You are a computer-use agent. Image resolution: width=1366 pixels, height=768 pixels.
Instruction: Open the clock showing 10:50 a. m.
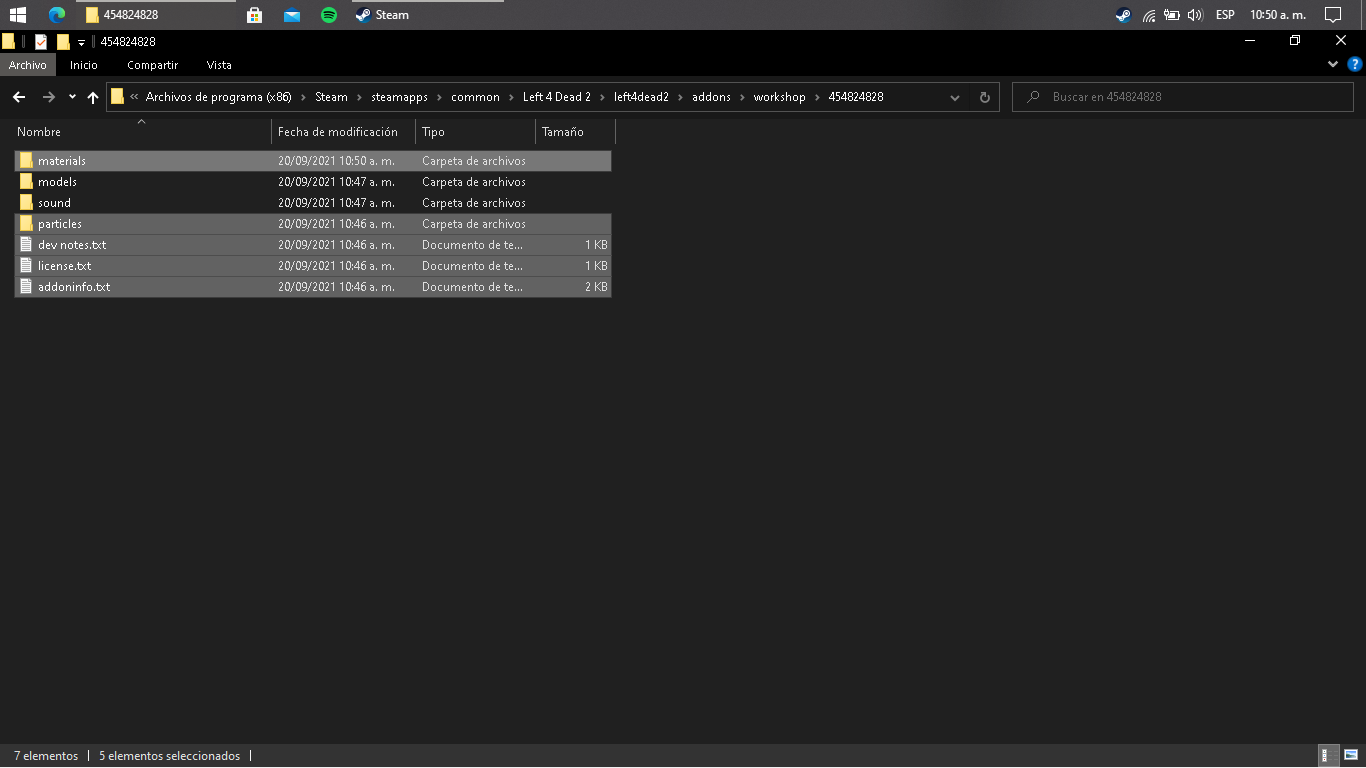[1278, 15]
